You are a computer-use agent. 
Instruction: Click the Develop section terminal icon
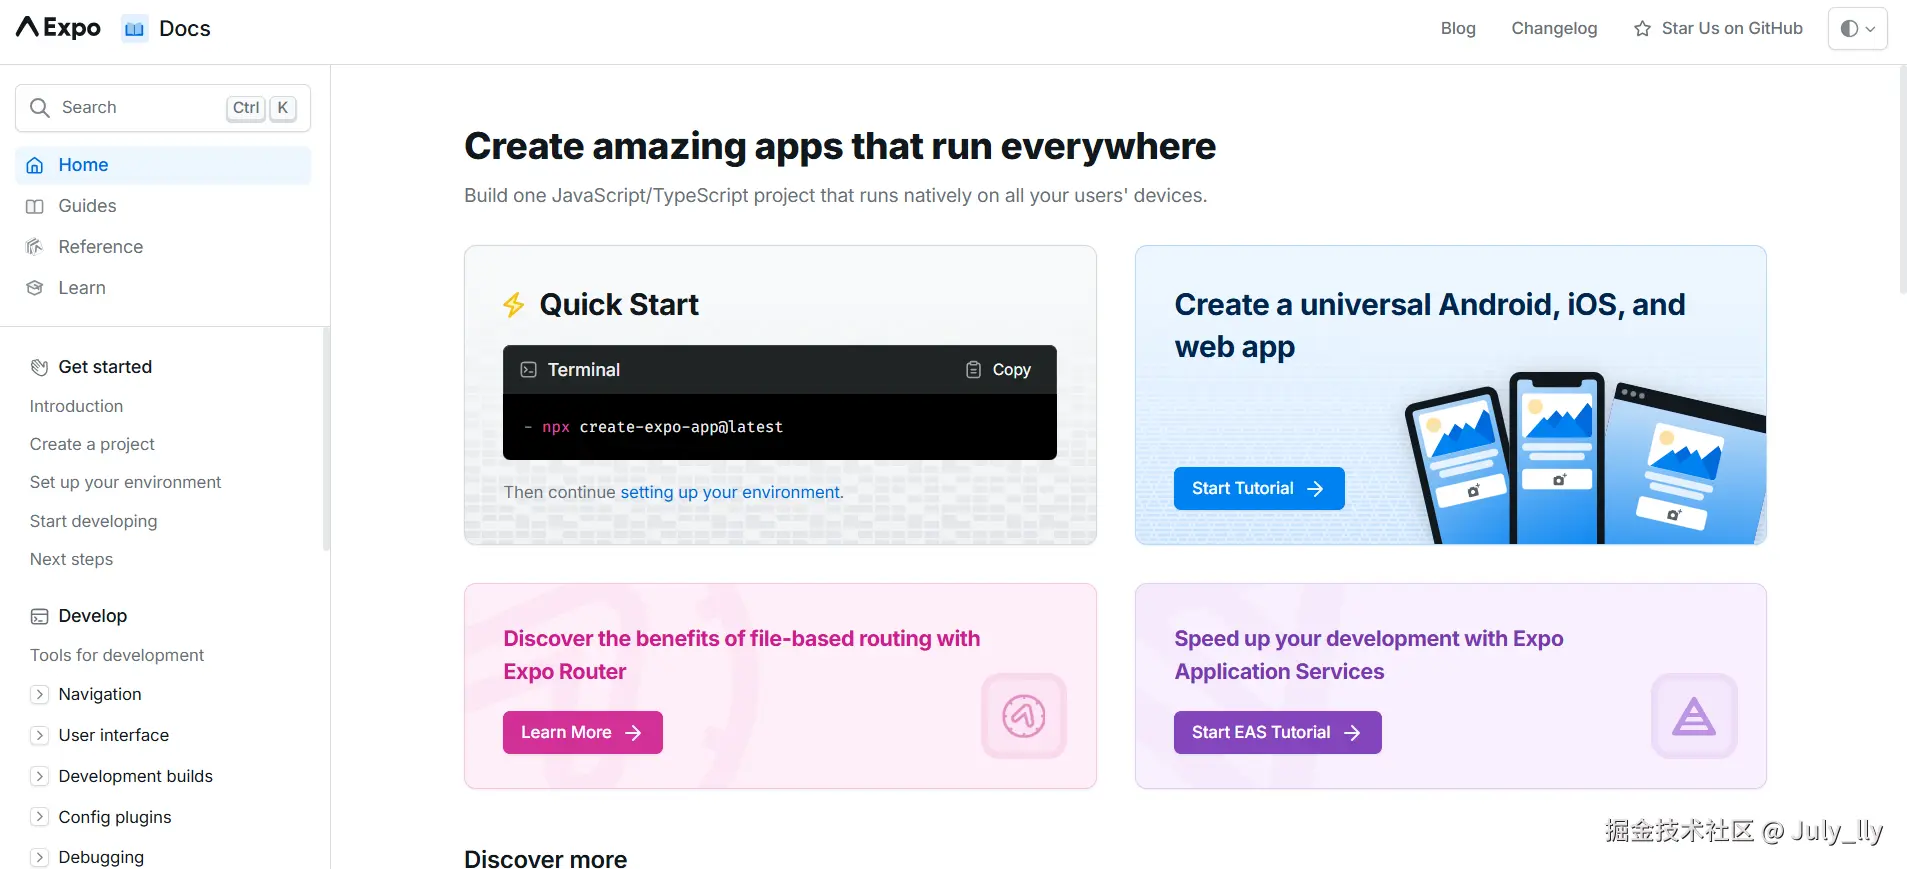coord(39,617)
